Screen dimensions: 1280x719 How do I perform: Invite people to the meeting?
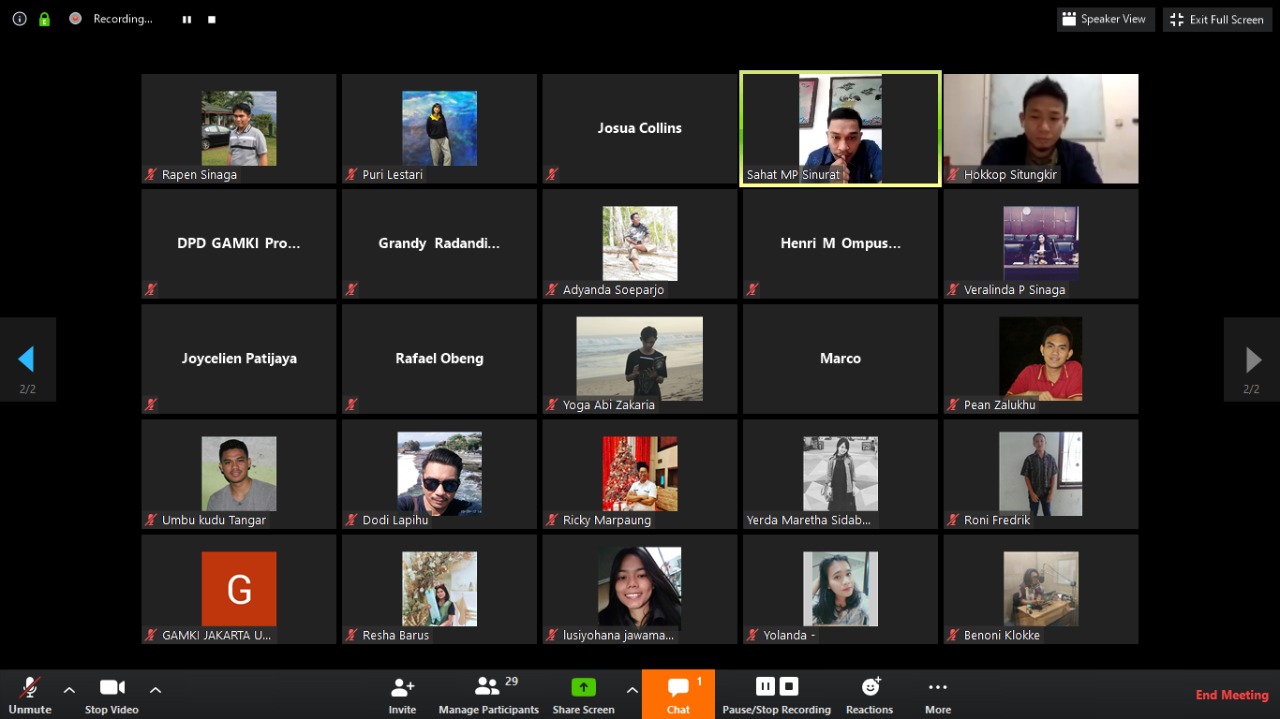click(x=402, y=695)
